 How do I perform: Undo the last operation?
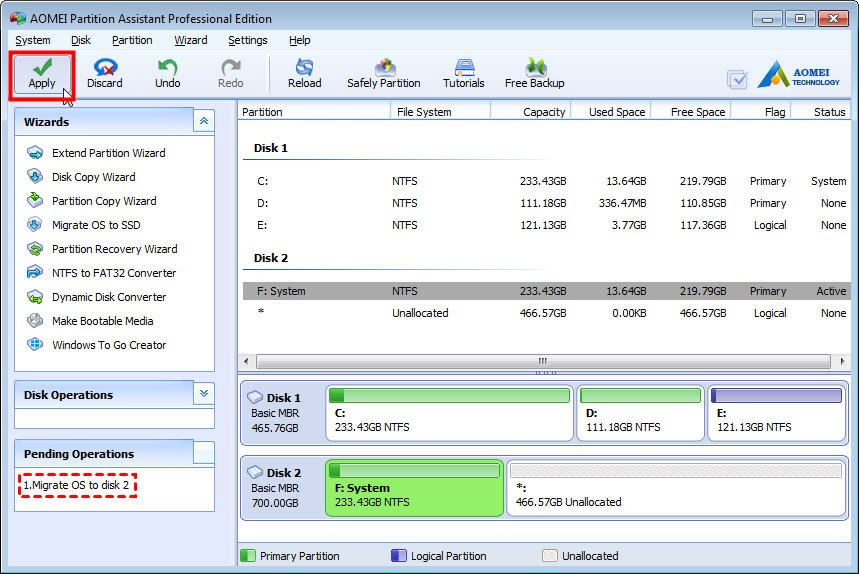(x=167, y=74)
